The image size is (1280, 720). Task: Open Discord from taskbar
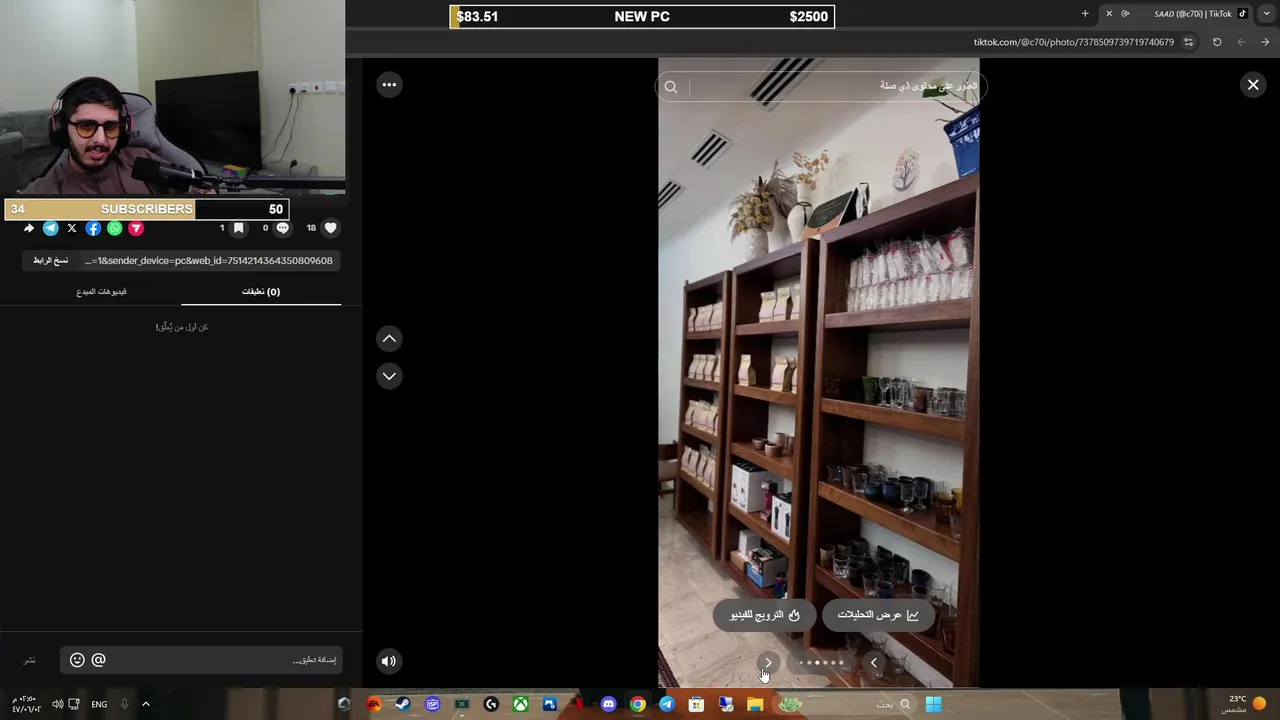608,704
